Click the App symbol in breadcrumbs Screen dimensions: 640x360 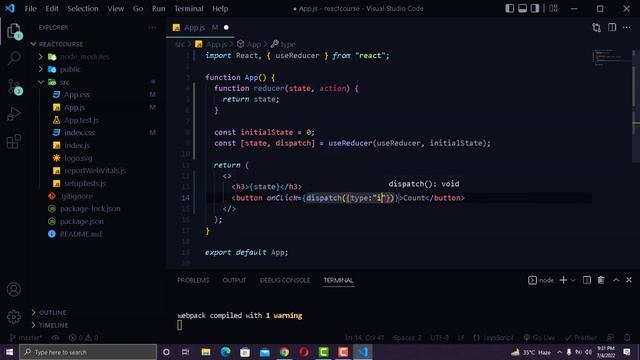click(253, 44)
